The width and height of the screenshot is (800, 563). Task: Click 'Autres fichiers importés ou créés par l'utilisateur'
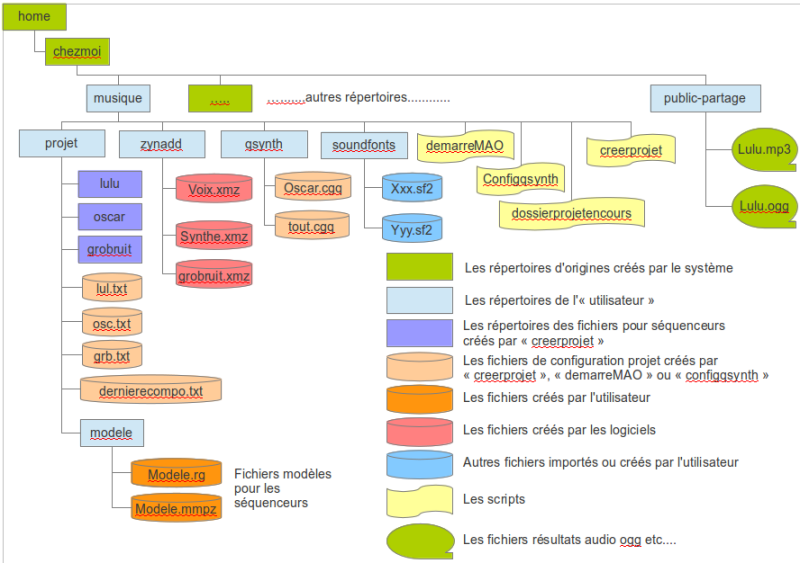click(601, 462)
